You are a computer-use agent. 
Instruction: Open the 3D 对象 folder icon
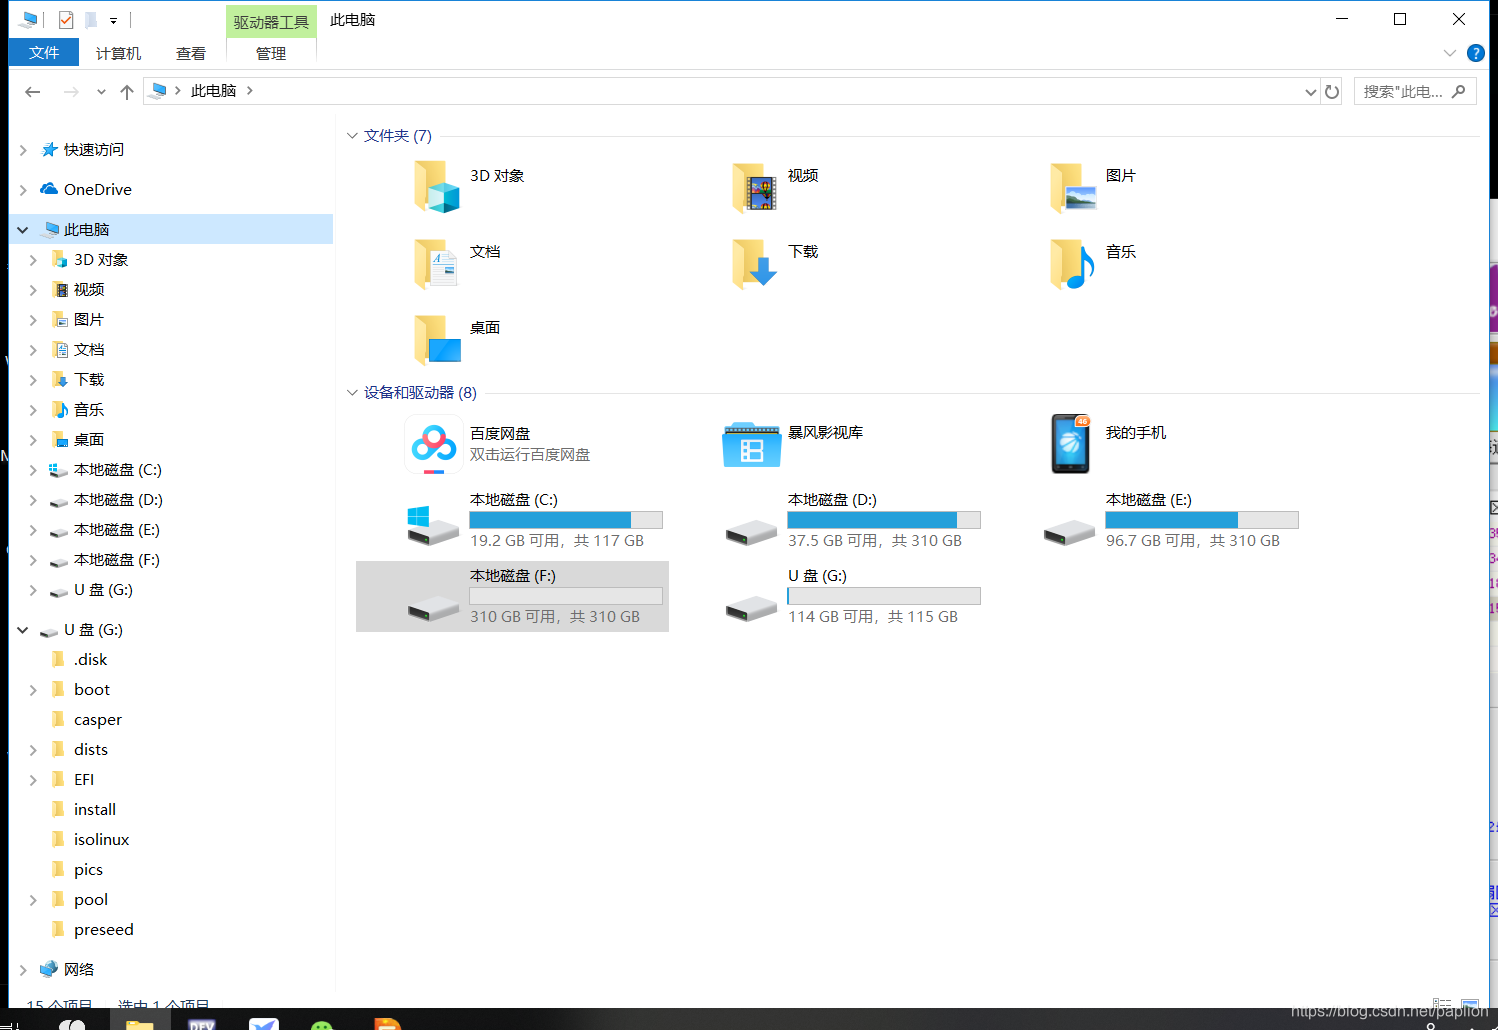click(x=436, y=187)
